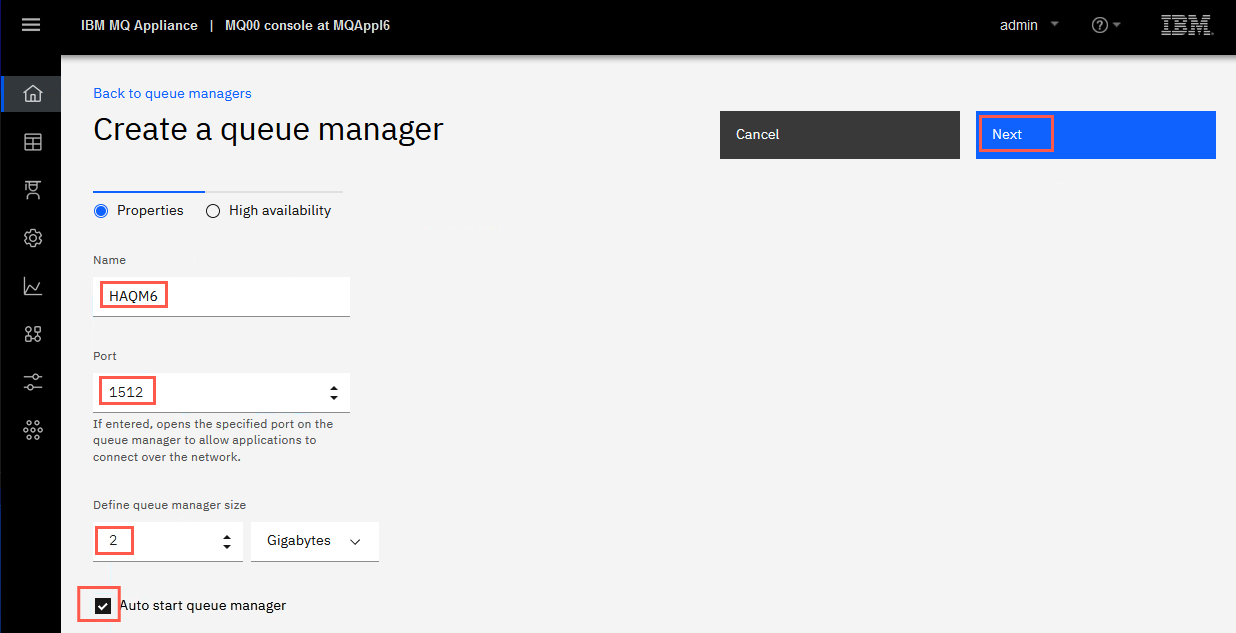Open the connected boxes sidebar icon
This screenshot has height=633, width=1236.
33,334
